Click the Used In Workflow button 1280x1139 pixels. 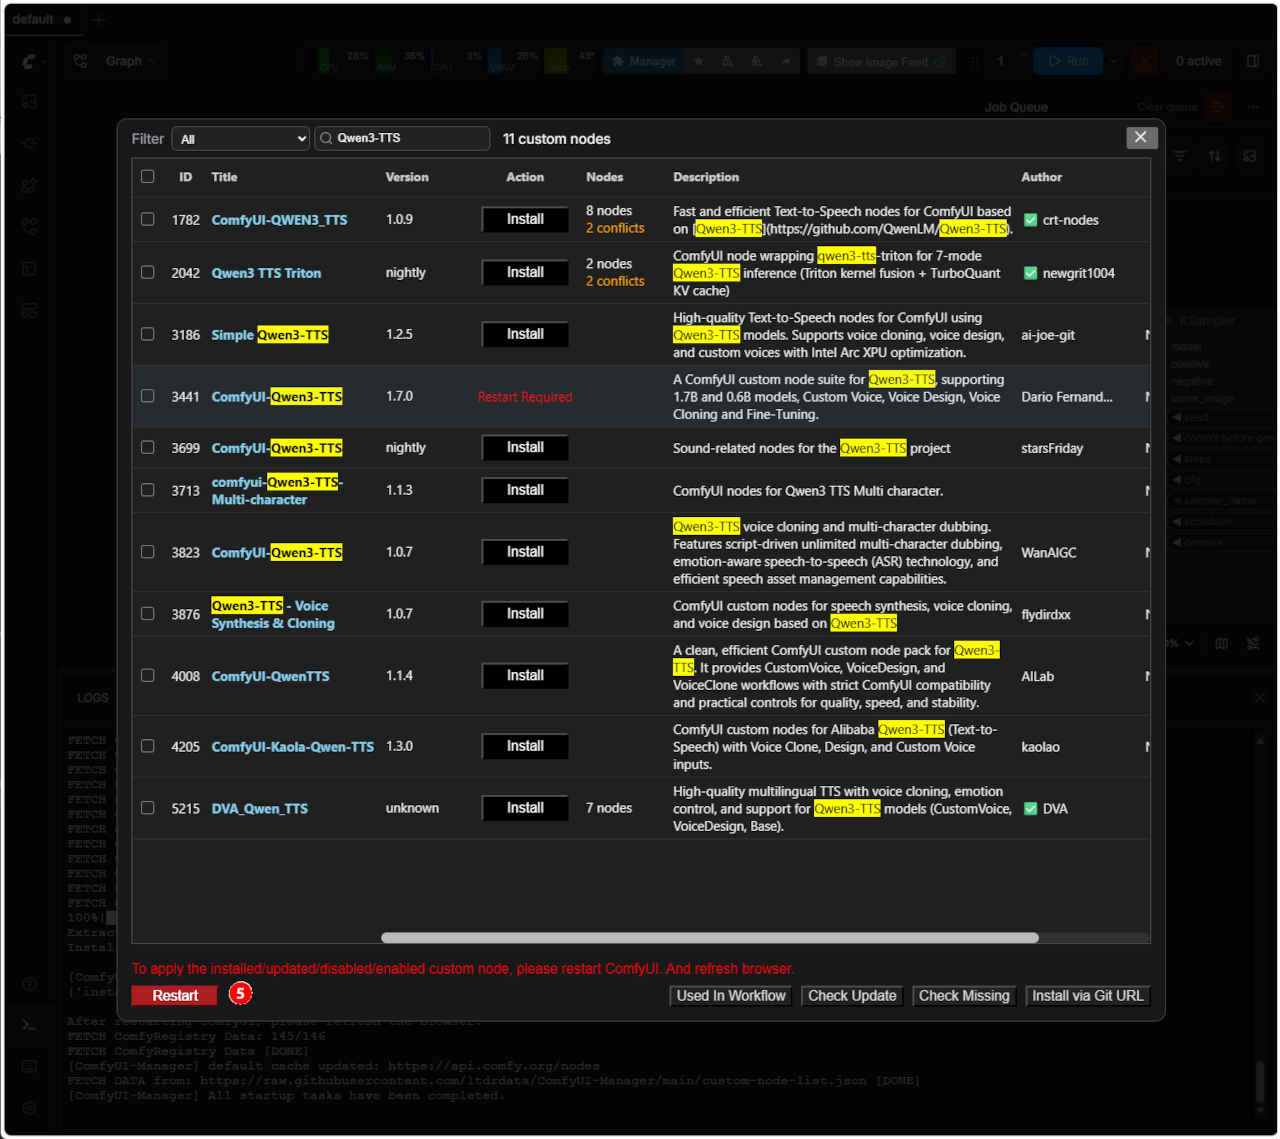click(x=731, y=996)
